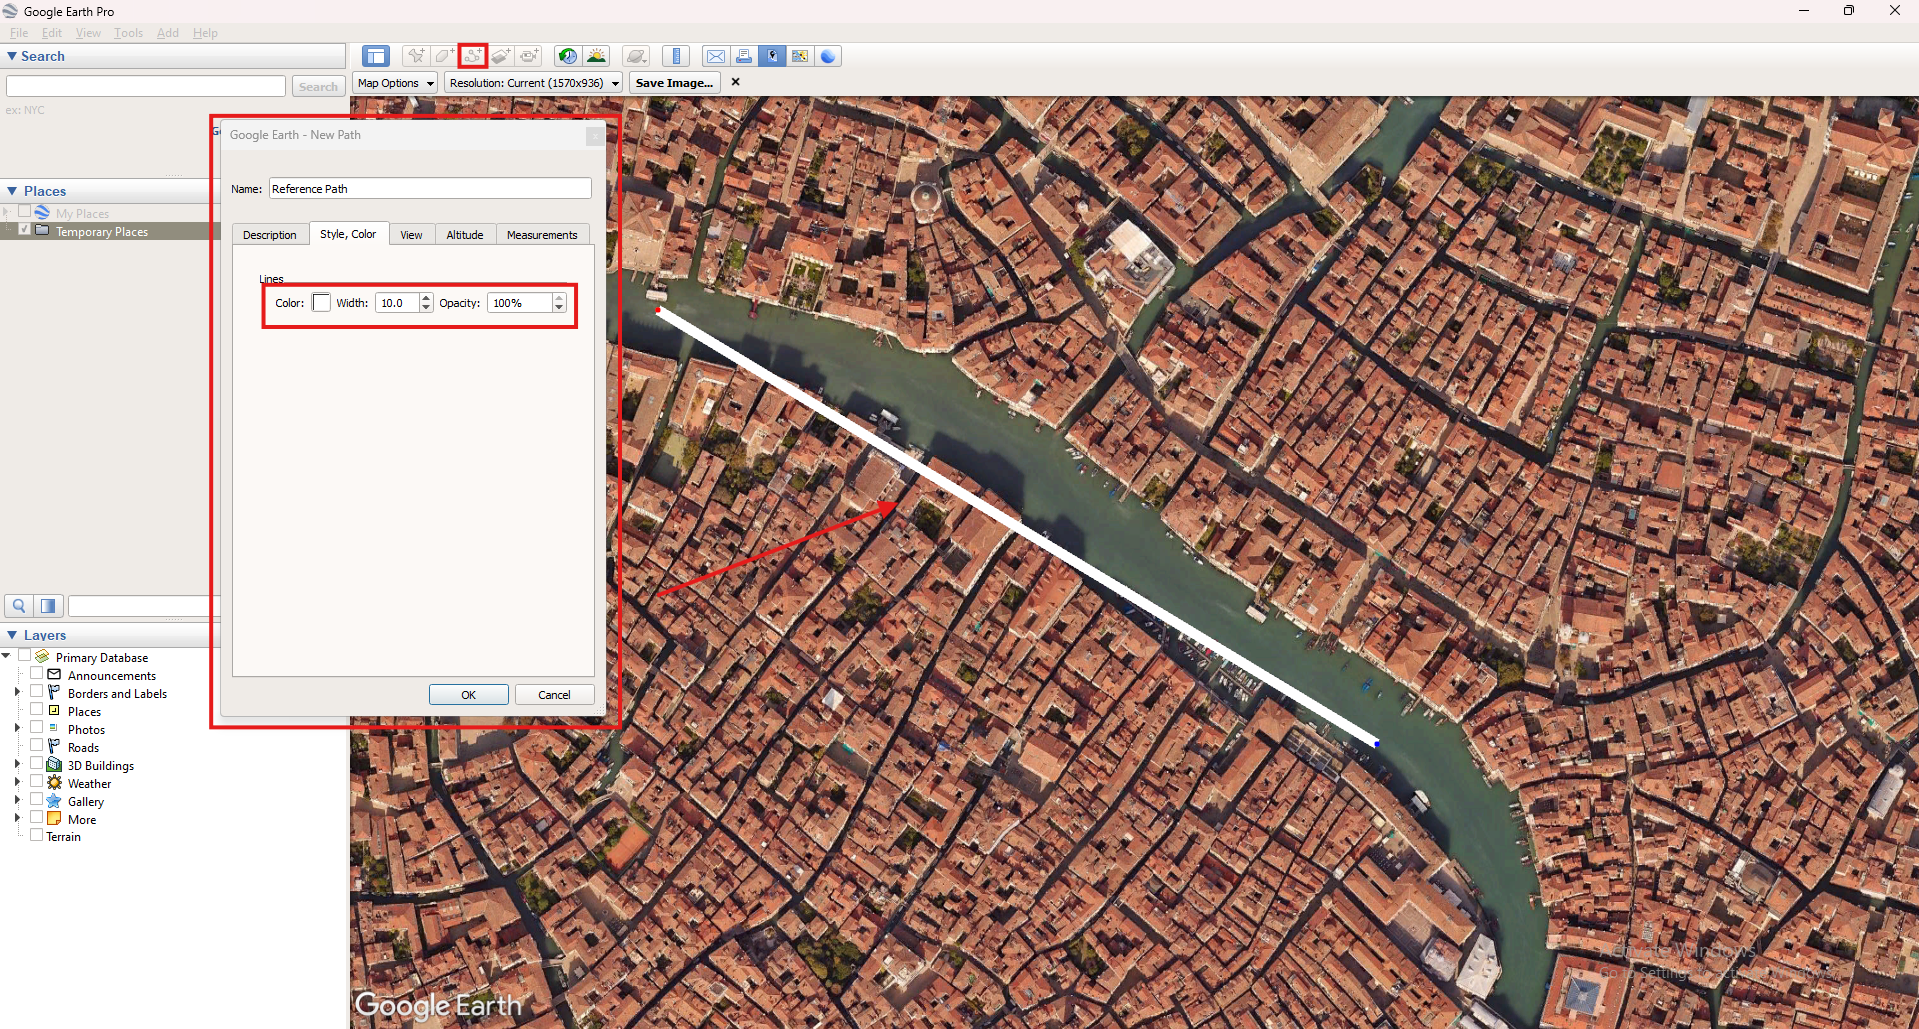This screenshot has height=1029, width=1919.
Task: Select the Ruler tool icon
Action: point(676,56)
